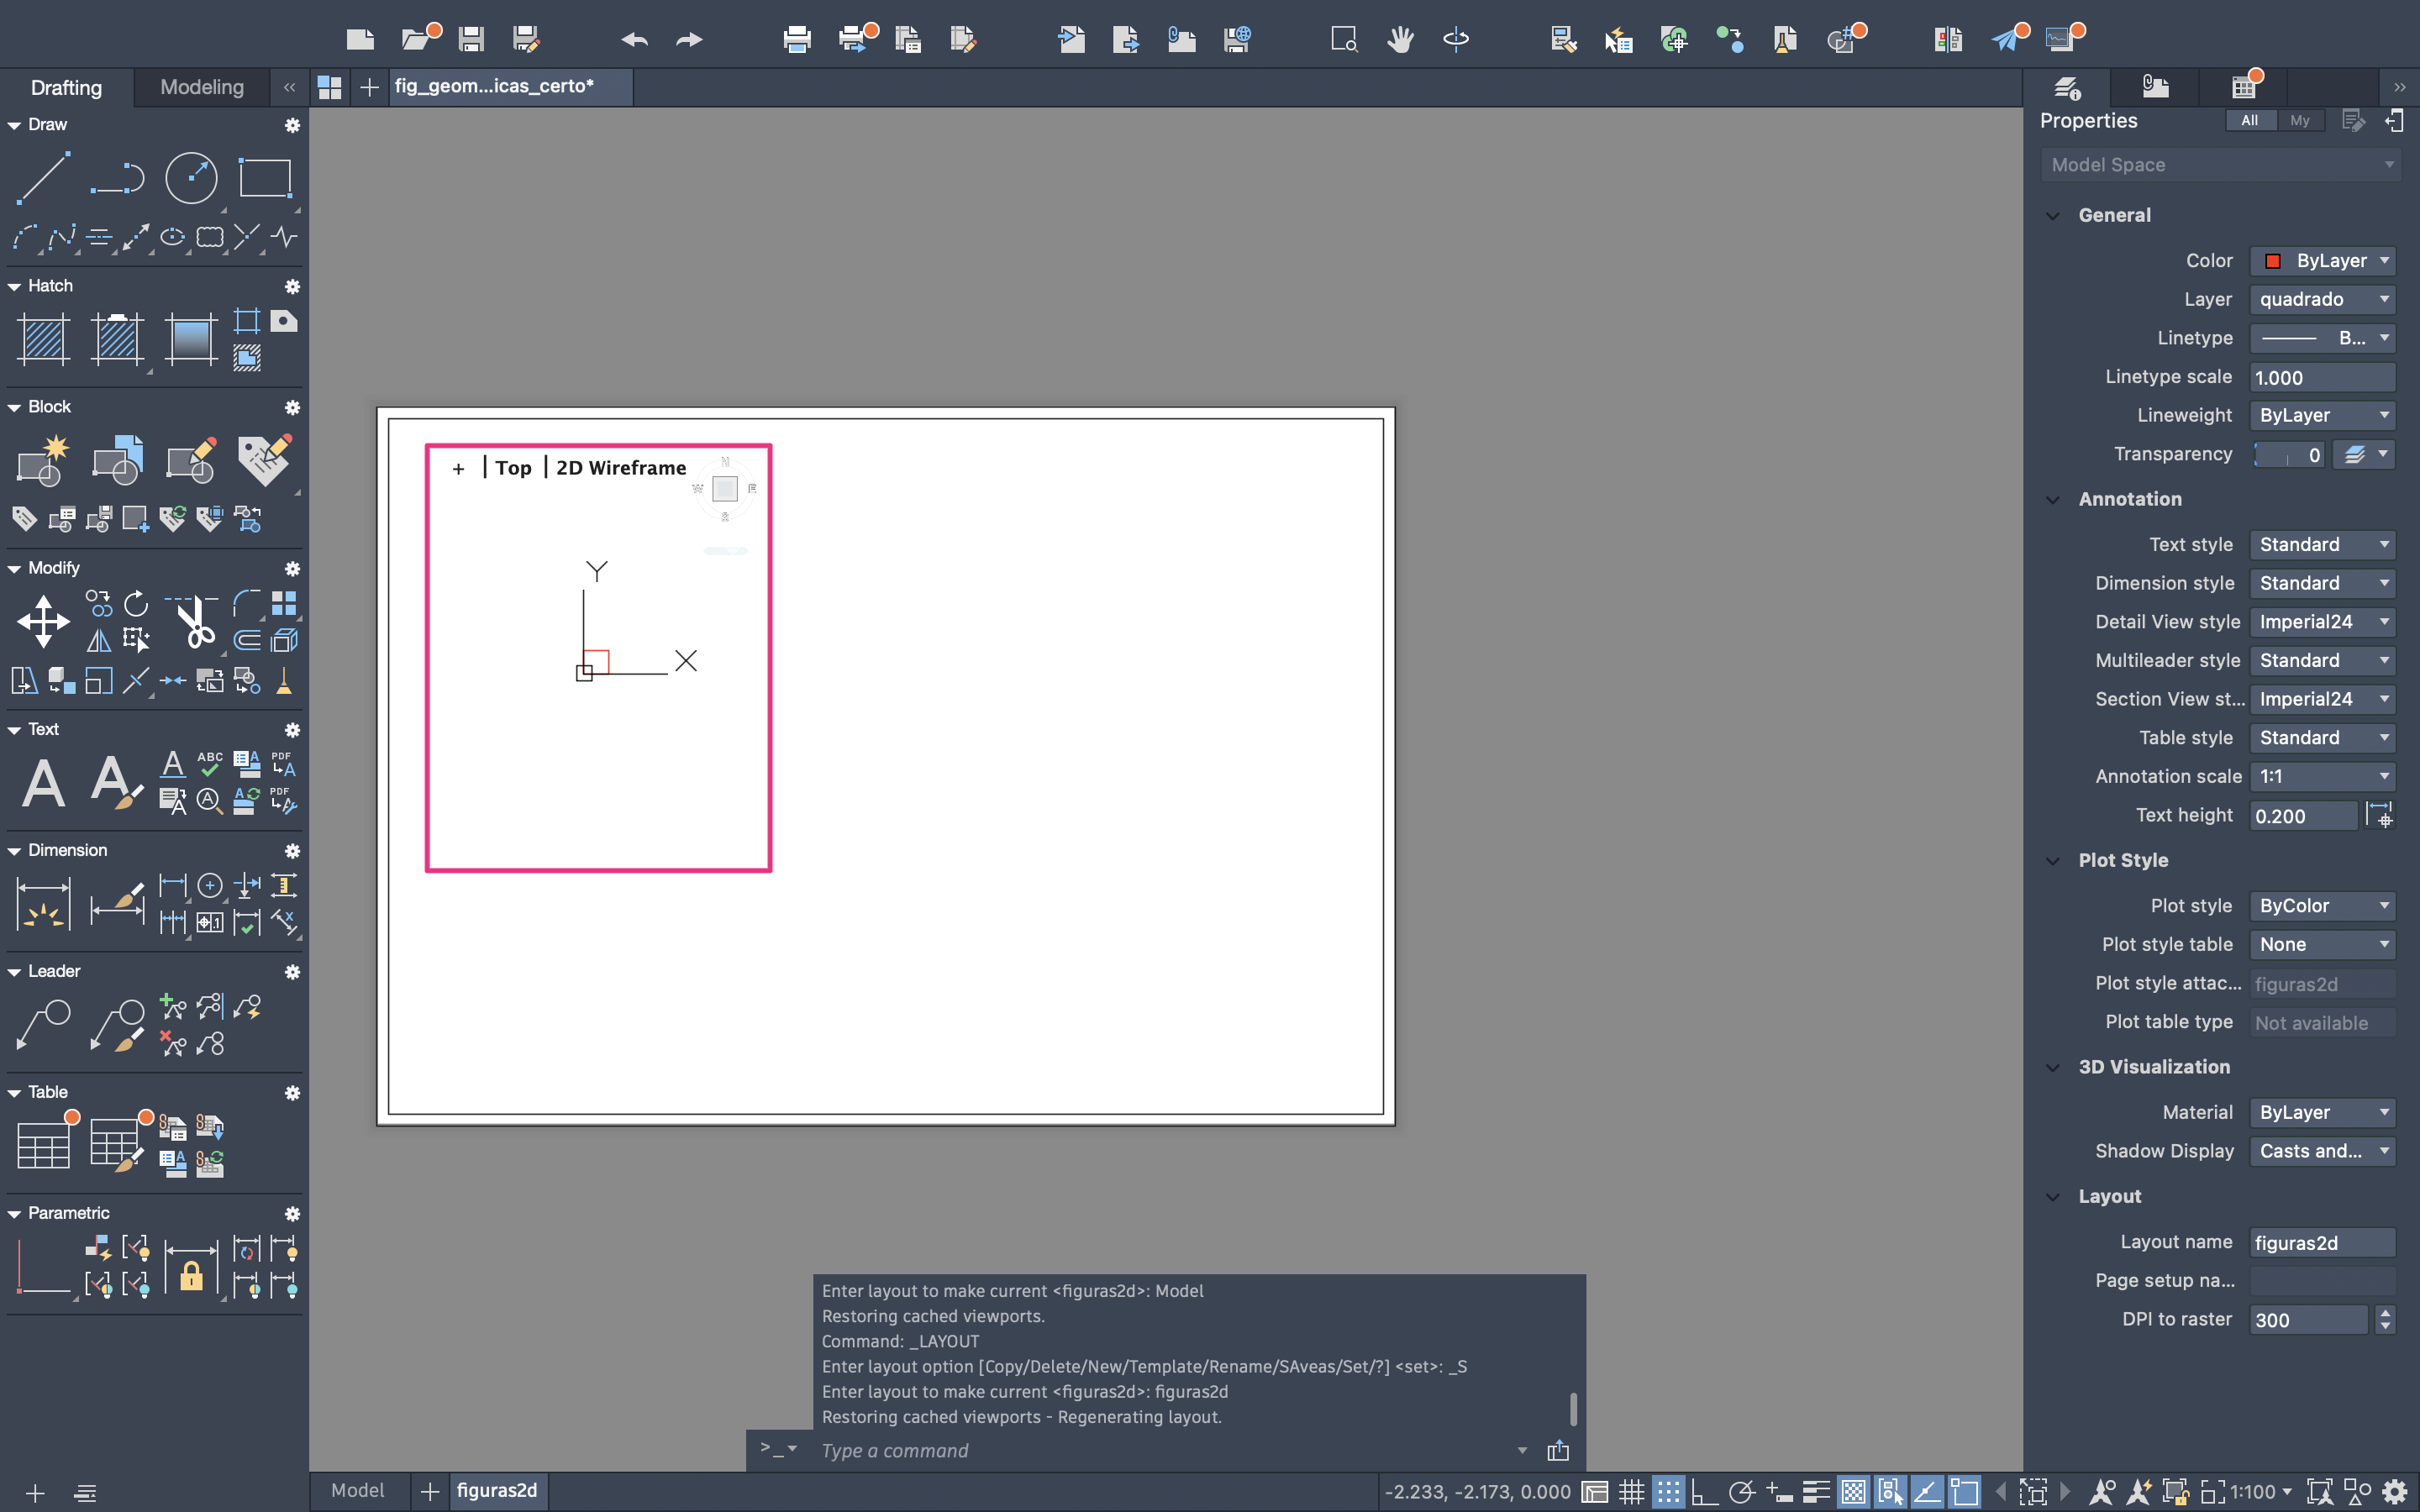Viewport: 2420px width, 1512px height.
Task: Select the Move tool in Modify panel
Action: click(x=43, y=621)
